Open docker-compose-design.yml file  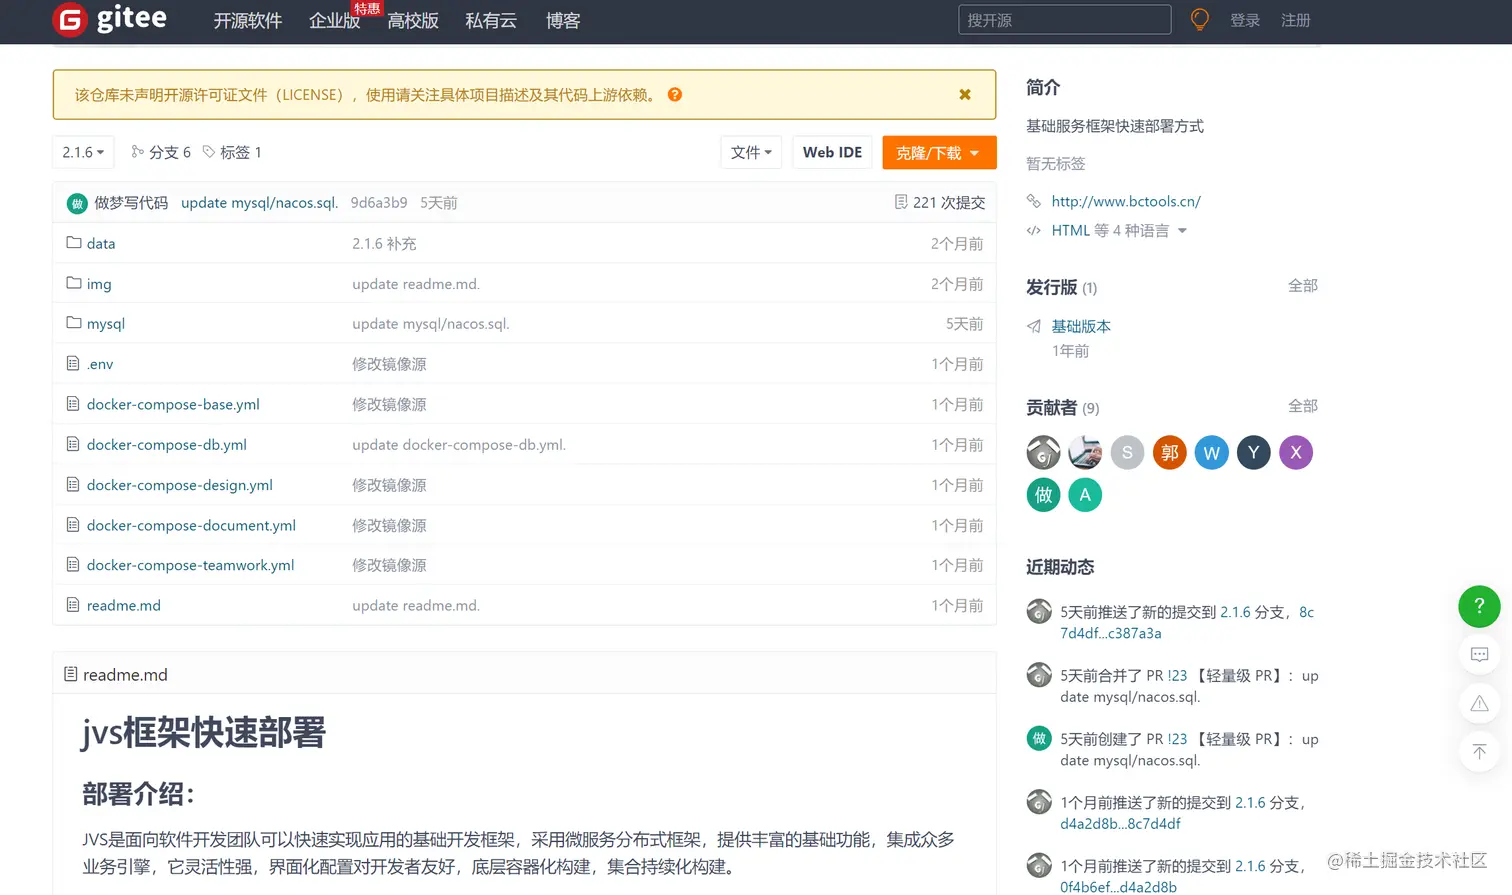coord(180,485)
